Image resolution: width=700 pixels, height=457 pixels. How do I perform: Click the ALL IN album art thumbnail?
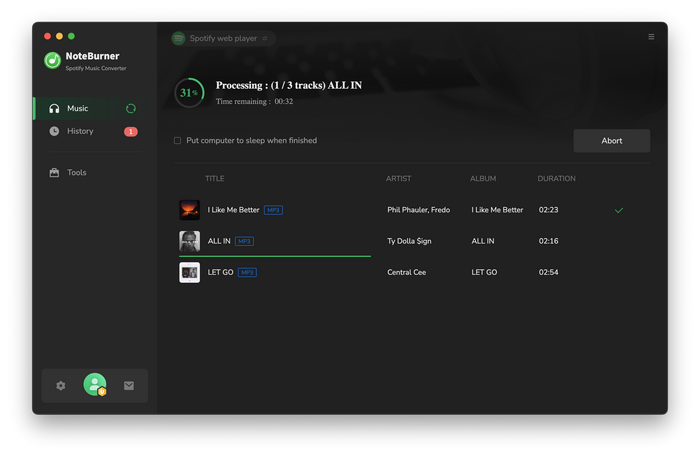click(x=189, y=241)
